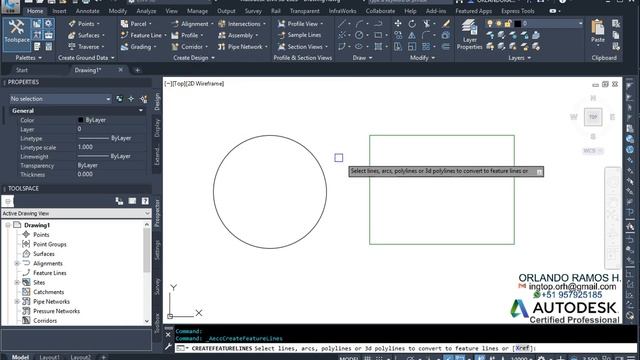Screen dimensions: 640x360
Task: Toggle layer freeze sun icon in layer dropdown
Action: [498, 24]
